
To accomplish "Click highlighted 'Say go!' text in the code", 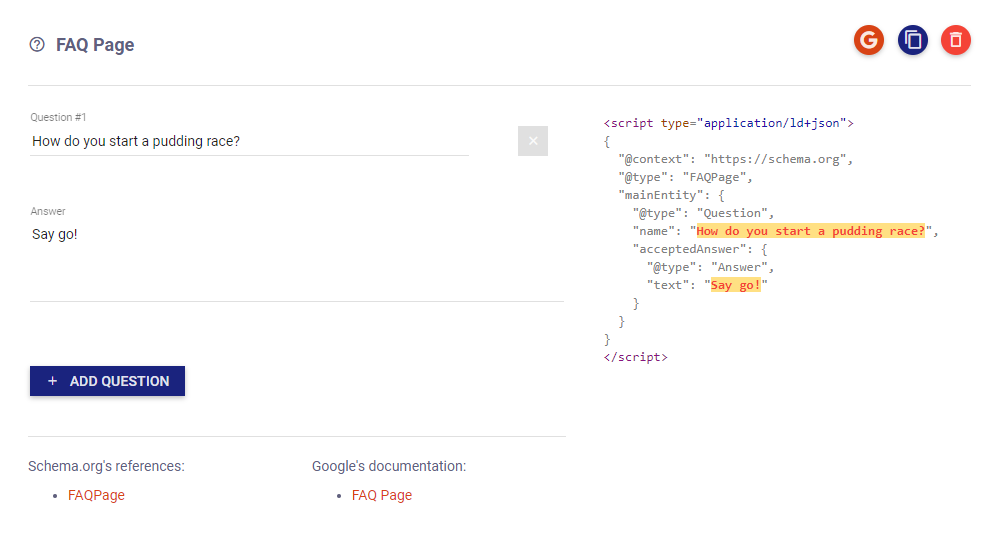I will (x=735, y=285).
